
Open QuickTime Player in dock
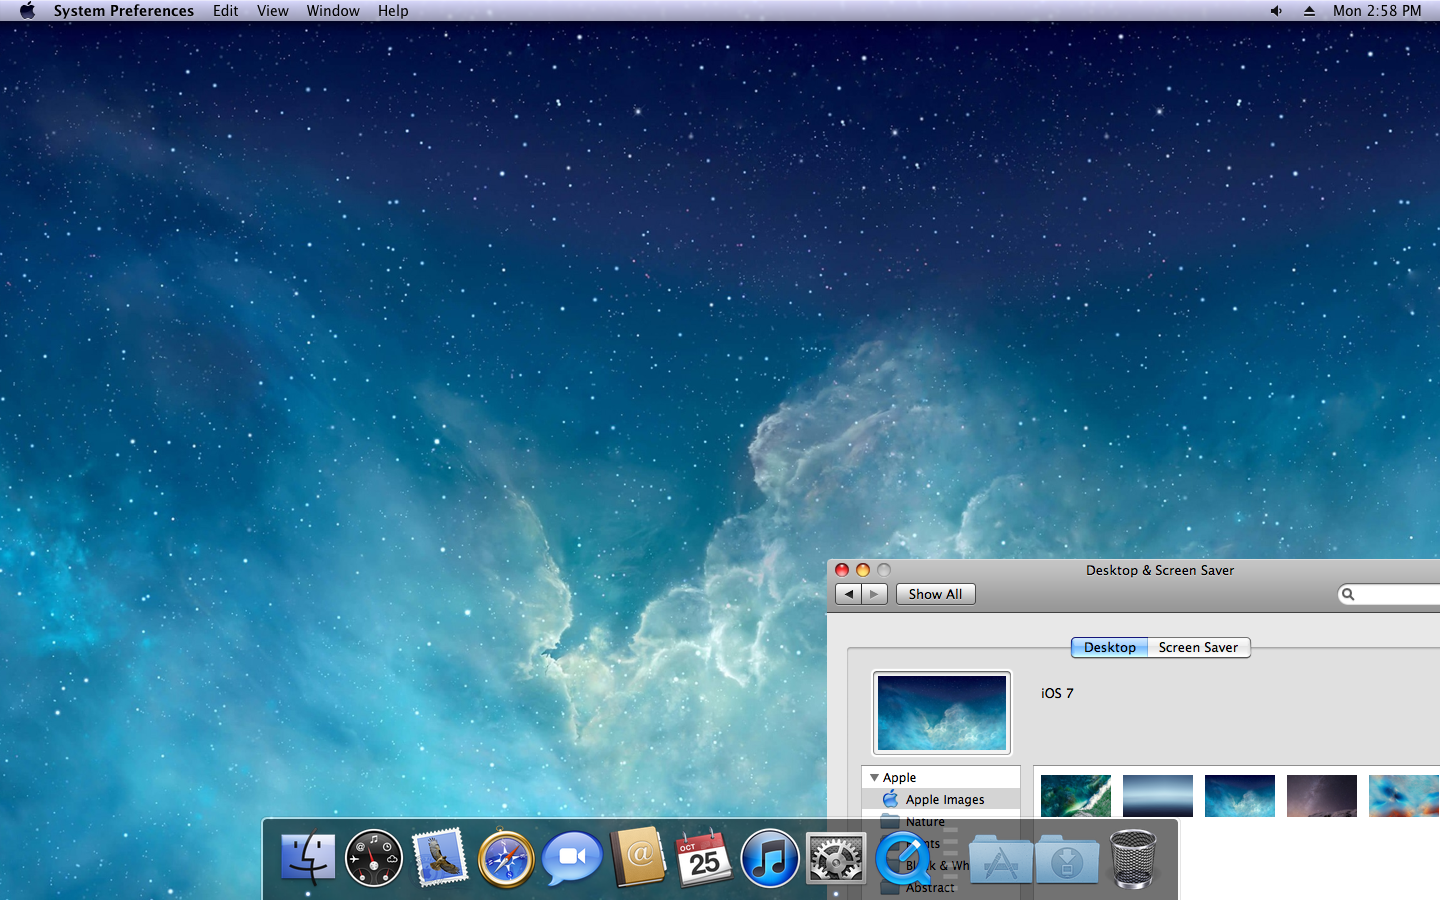click(x=902, y=858)
